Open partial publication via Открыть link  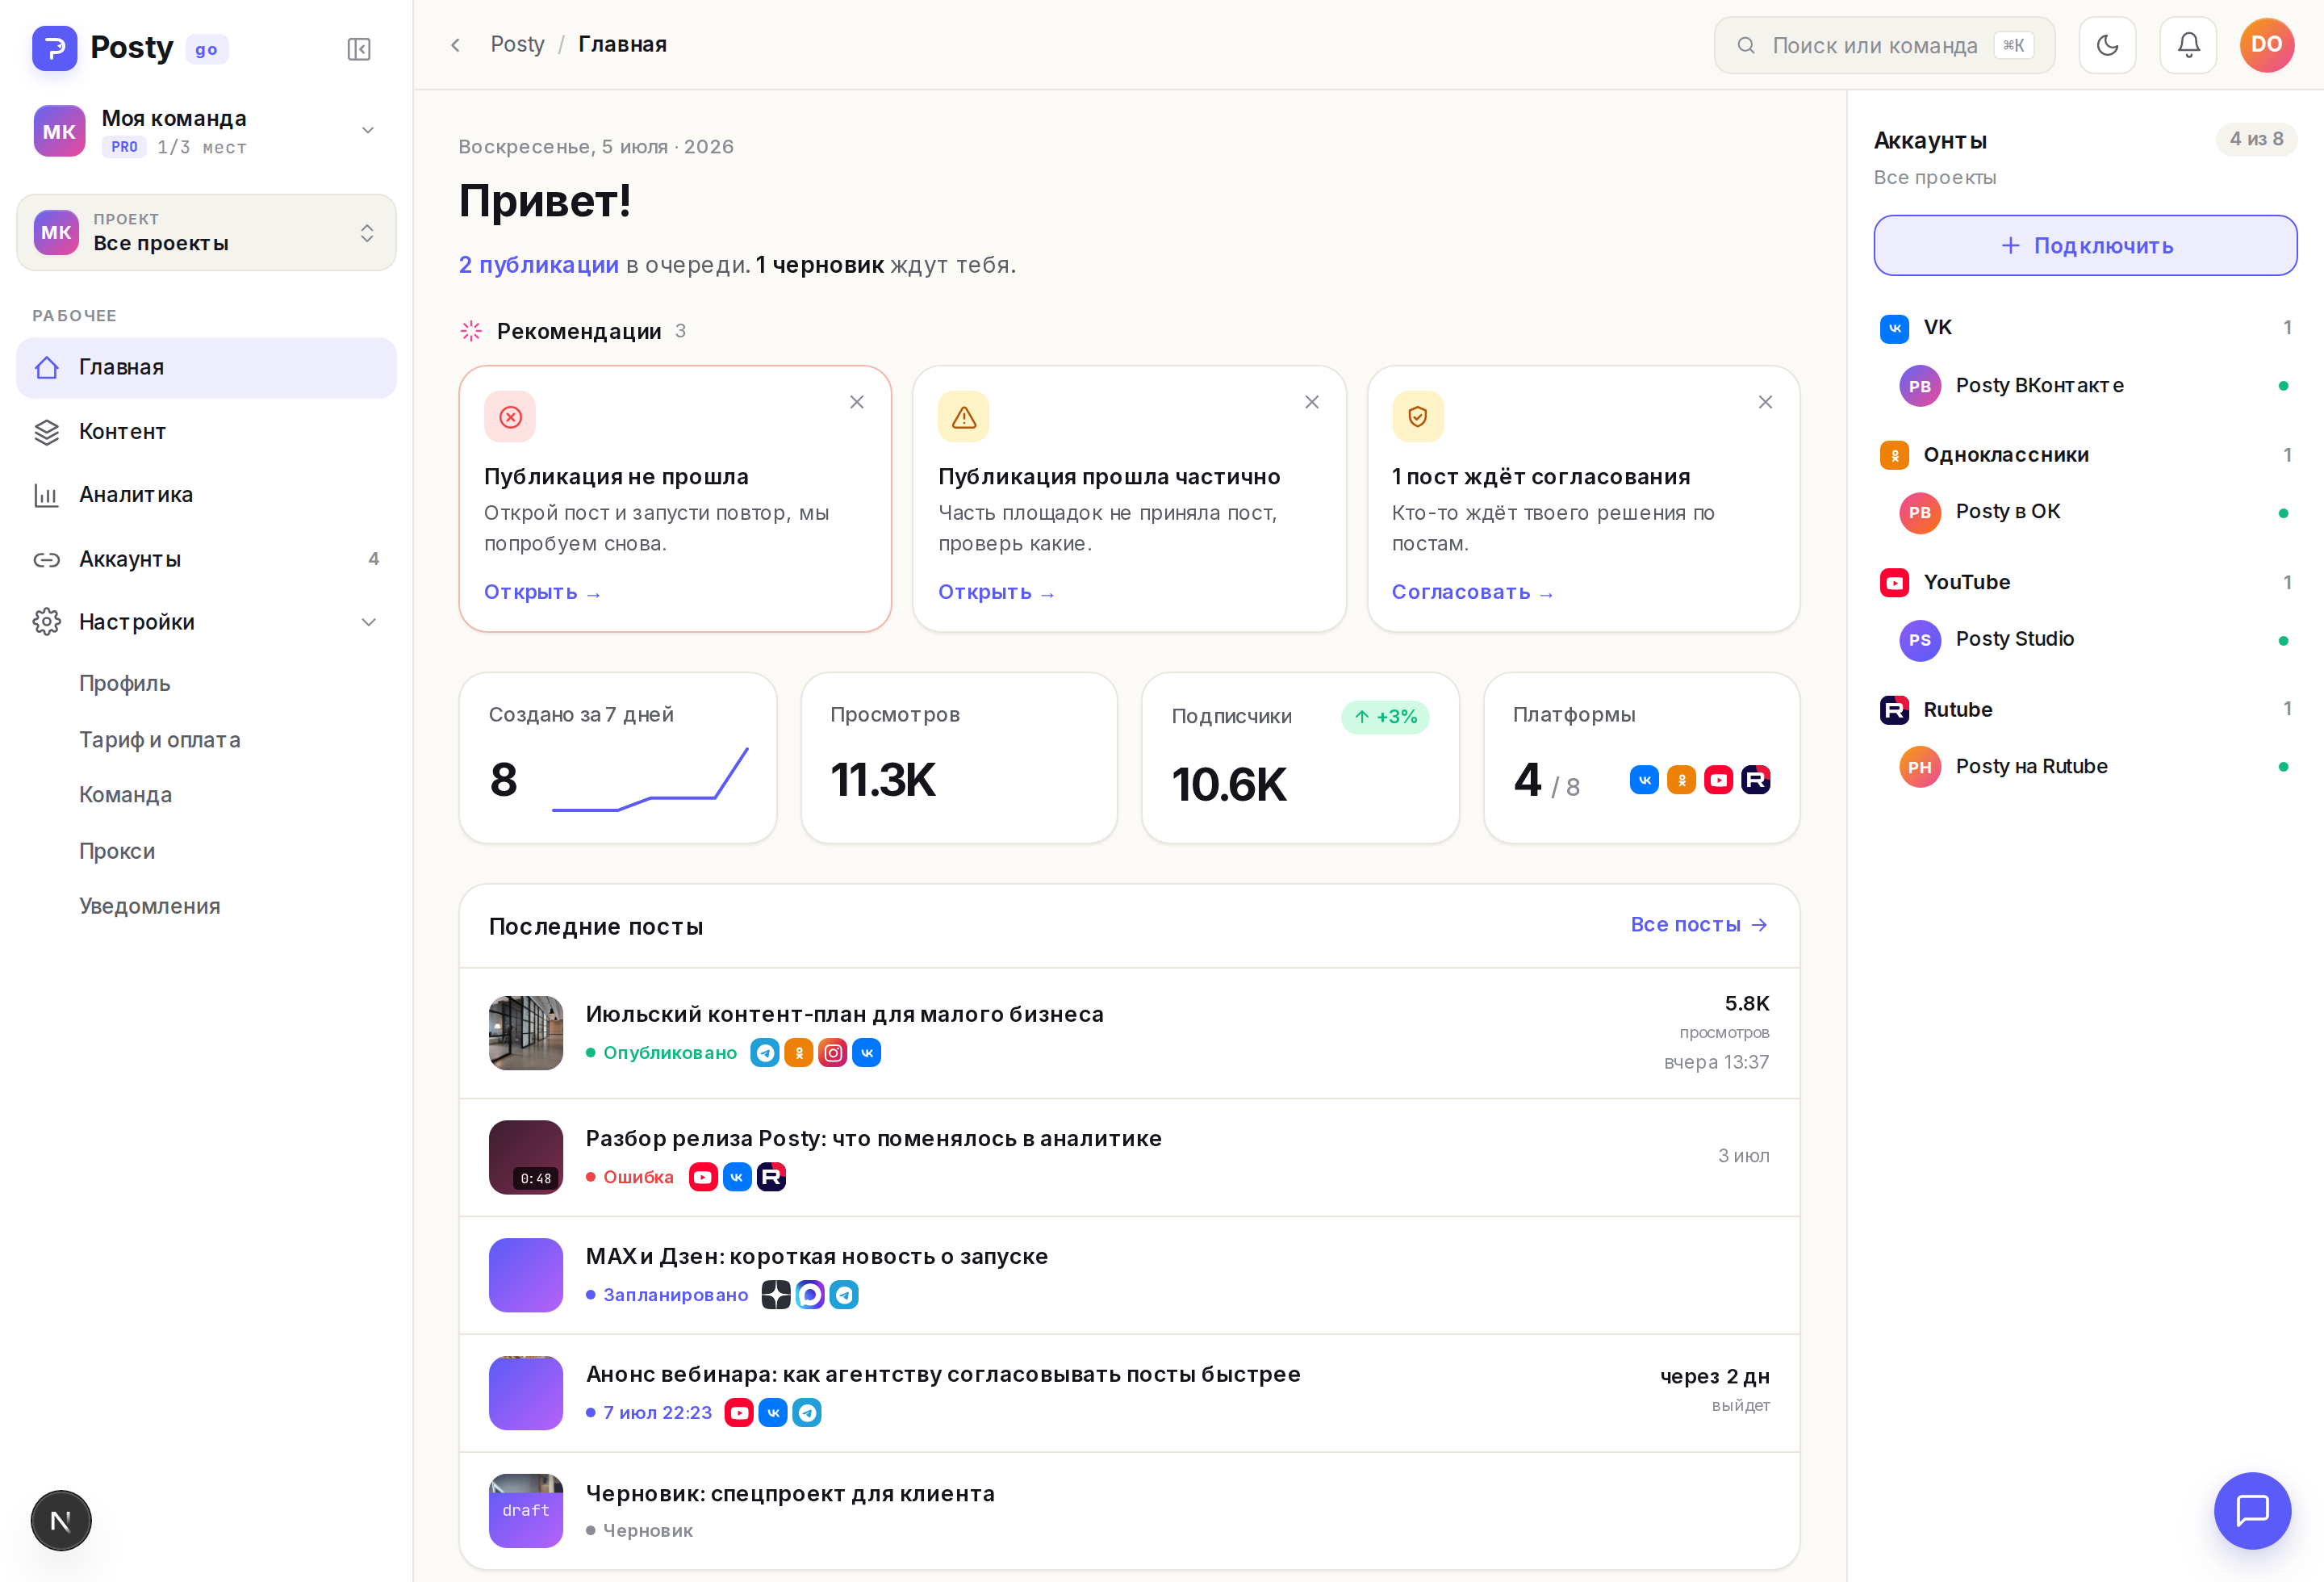pyautogui.click(x=996, y=592)
